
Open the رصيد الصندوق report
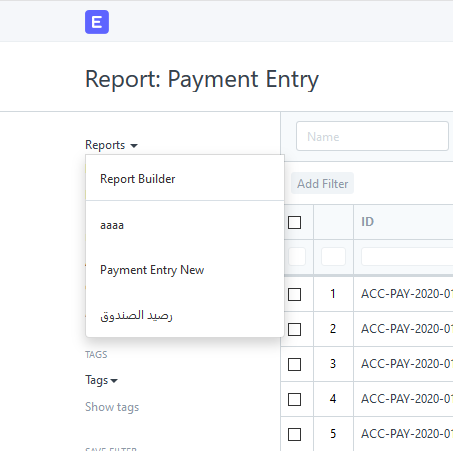185,315
